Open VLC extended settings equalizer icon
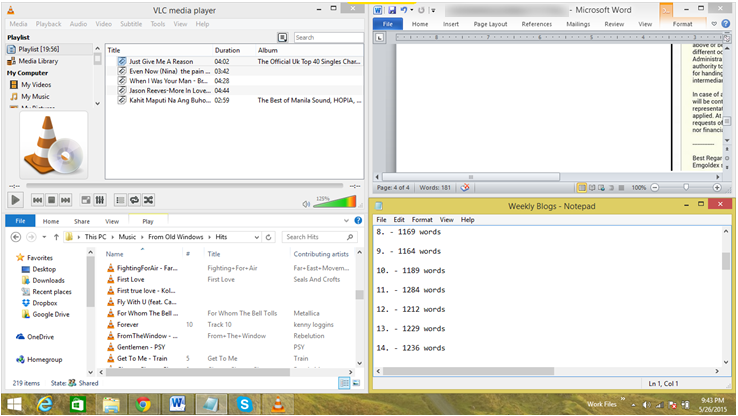Screen dimensions: 738x416 (100, 200)
